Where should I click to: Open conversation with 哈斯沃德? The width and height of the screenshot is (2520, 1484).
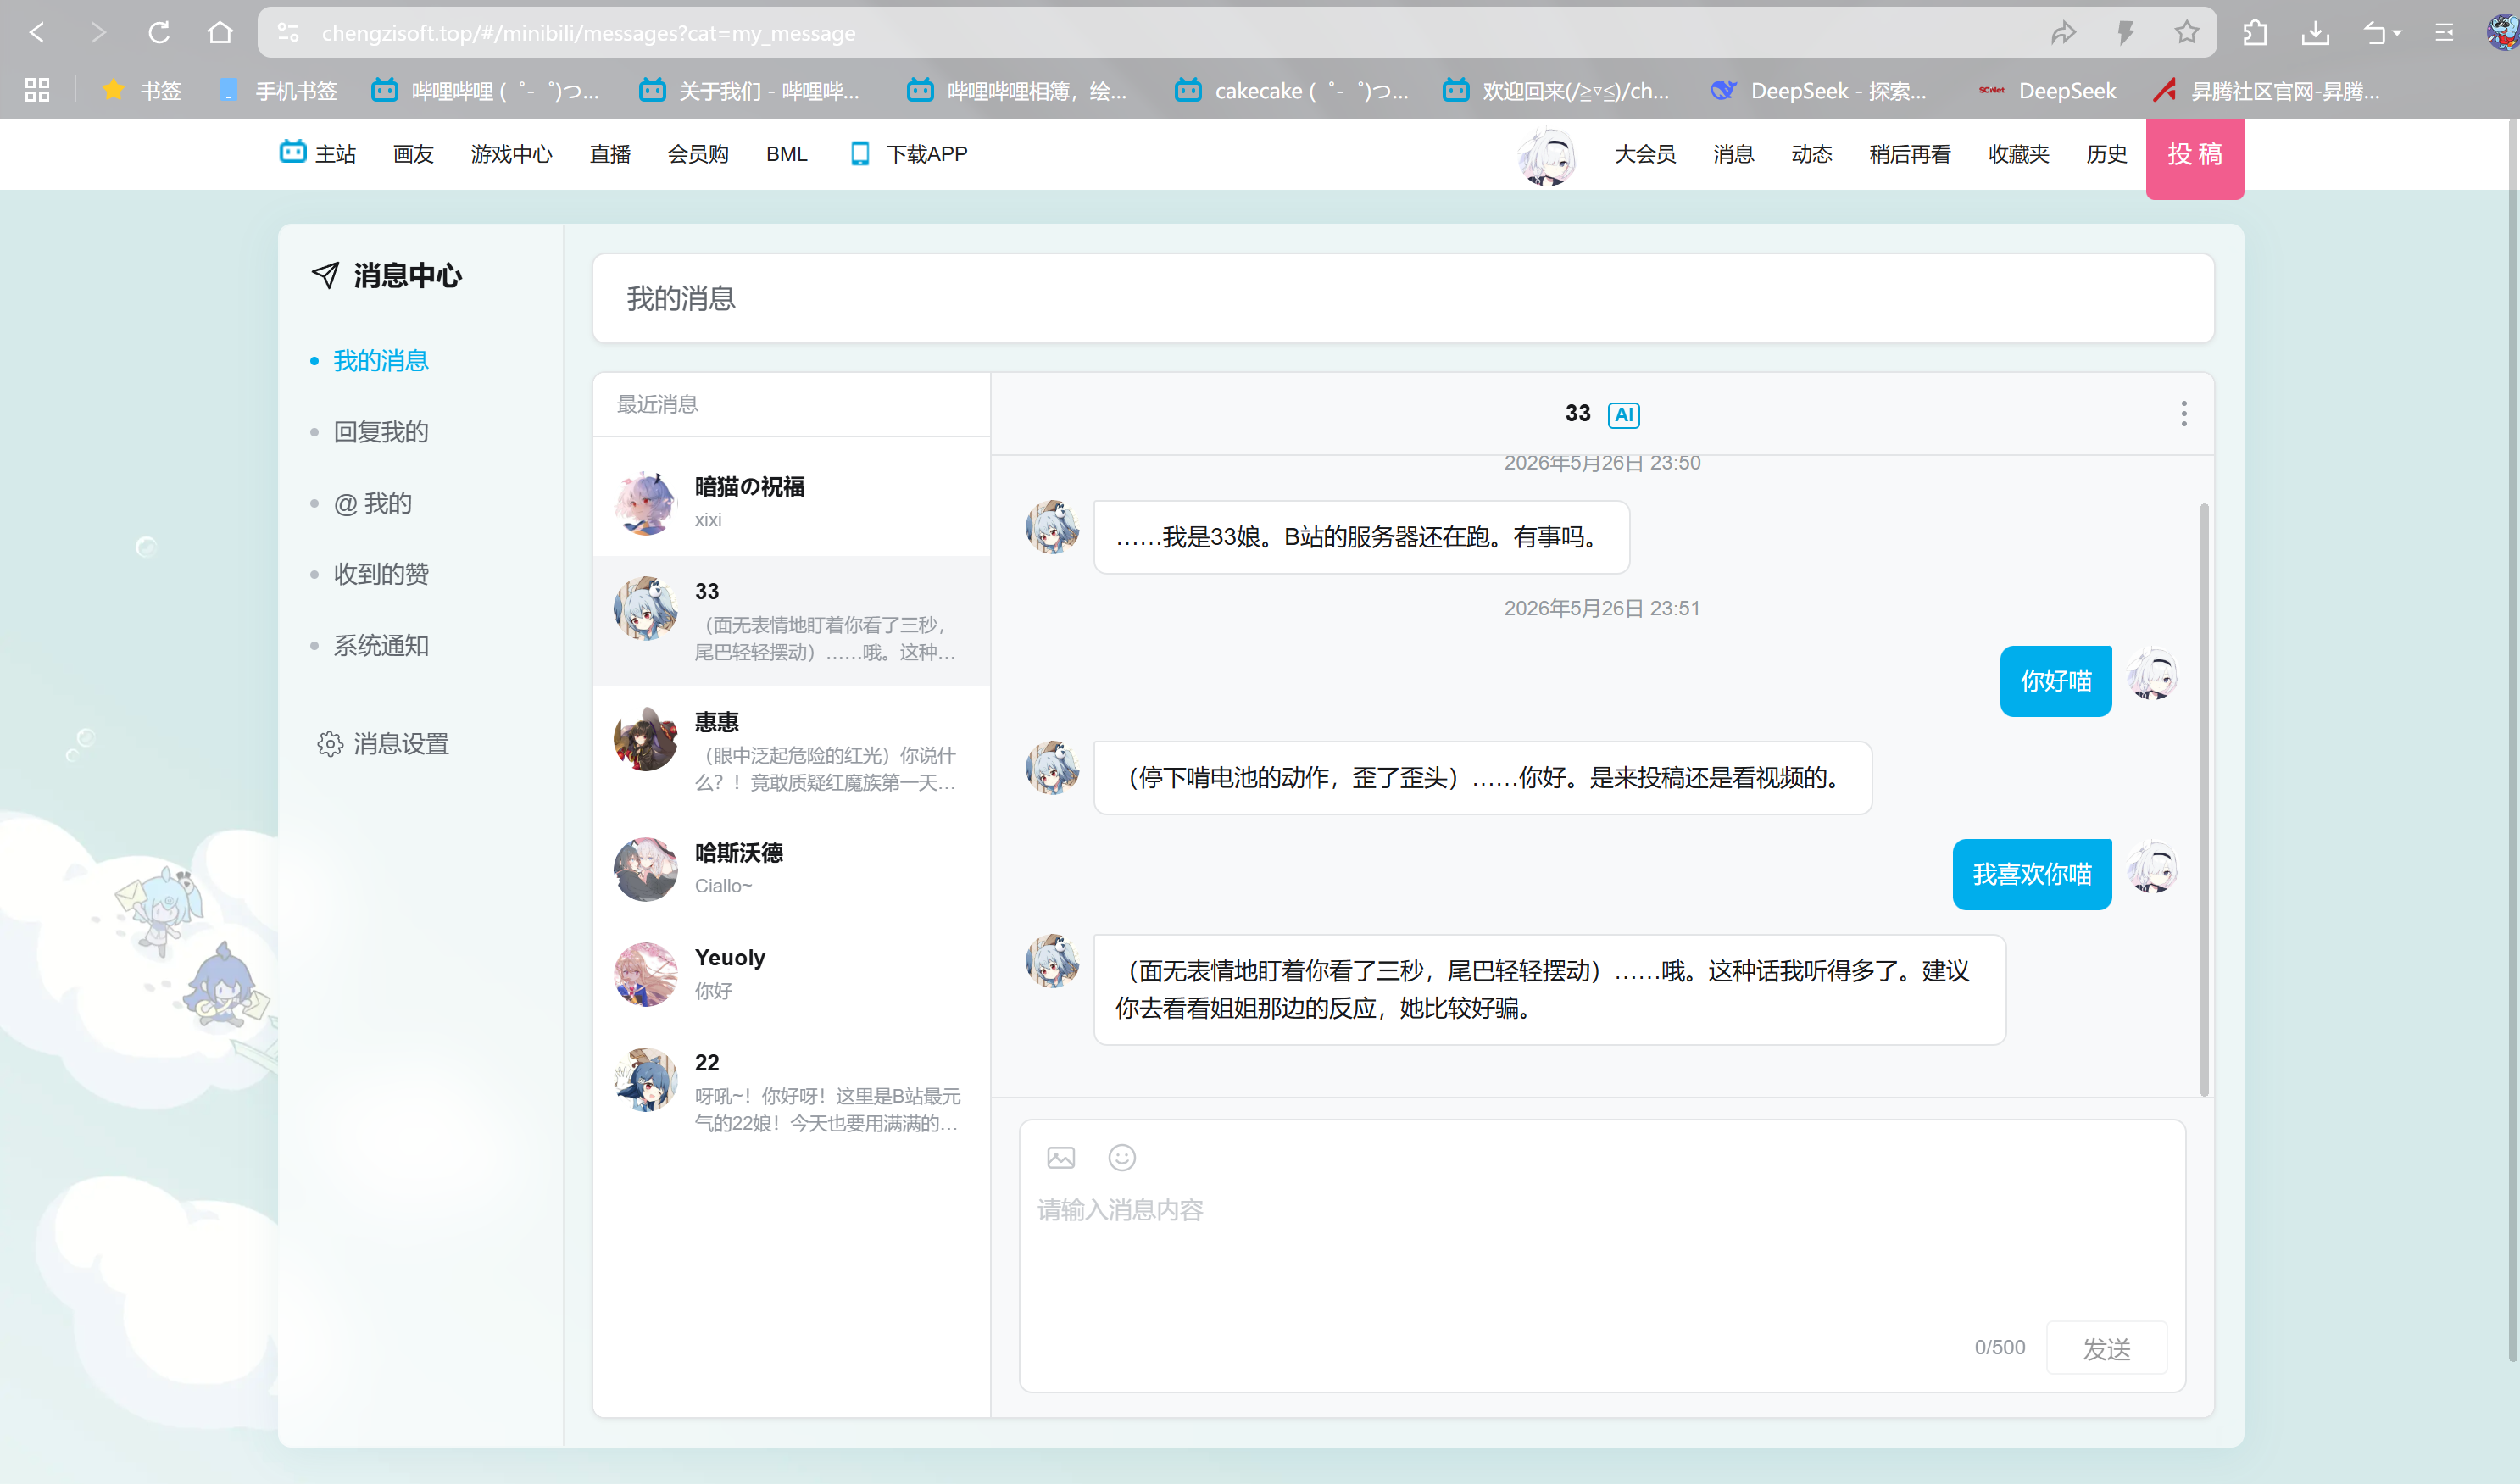pos(791,869)
